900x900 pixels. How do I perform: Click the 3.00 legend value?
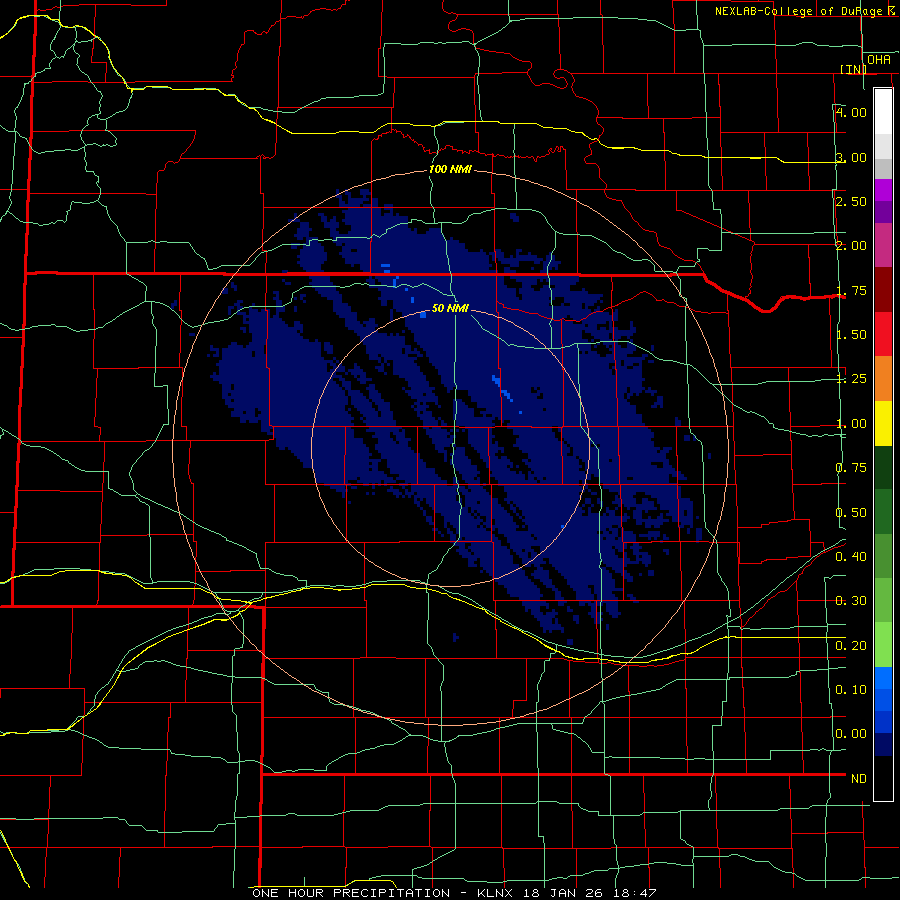point(851,157)
